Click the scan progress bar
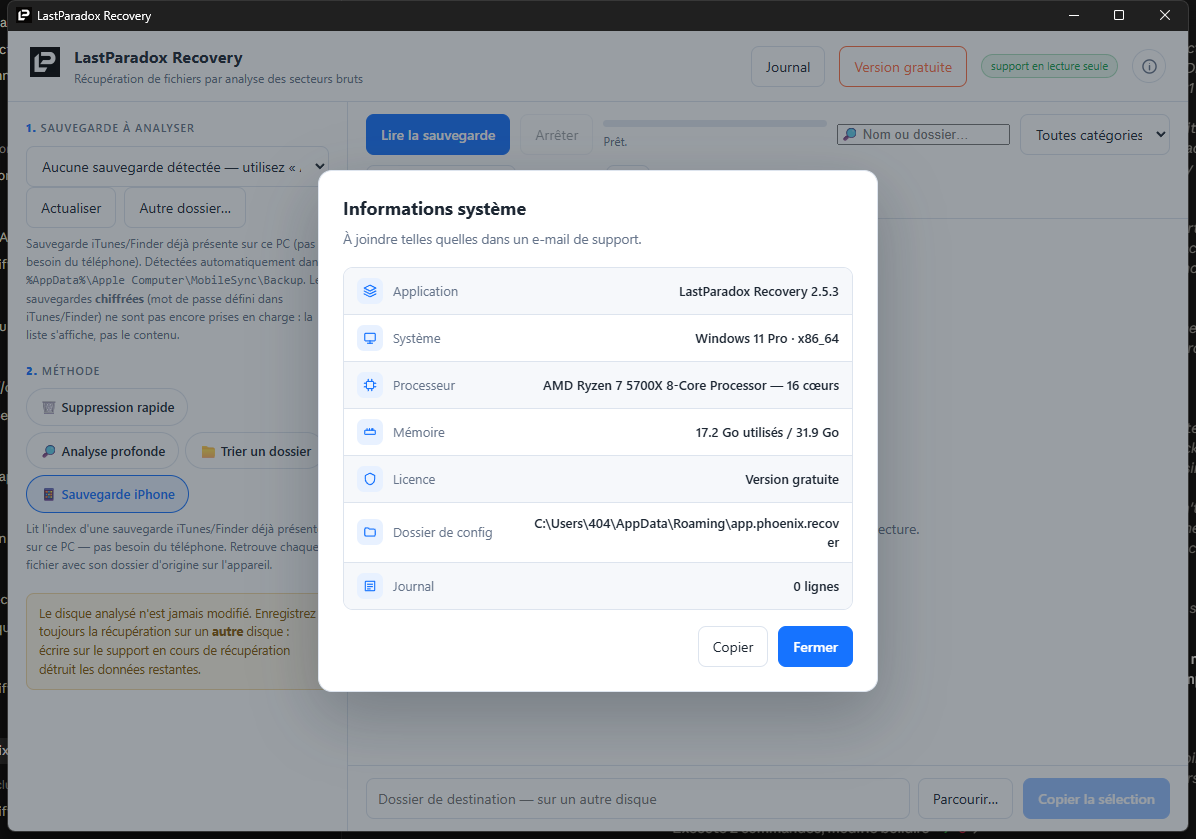Screen dimensions: 1196x839 pyautogui.click(x=715, y=124)
